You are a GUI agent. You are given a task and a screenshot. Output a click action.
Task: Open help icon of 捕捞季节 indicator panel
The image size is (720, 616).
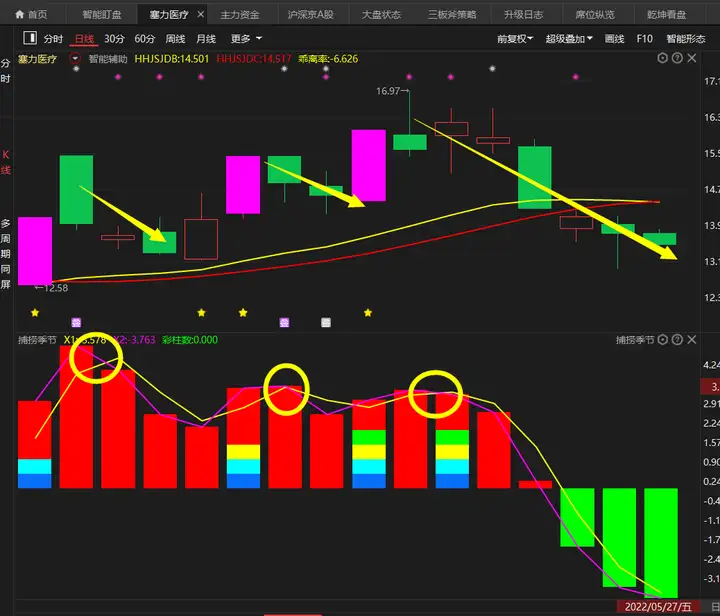(678, 340)
